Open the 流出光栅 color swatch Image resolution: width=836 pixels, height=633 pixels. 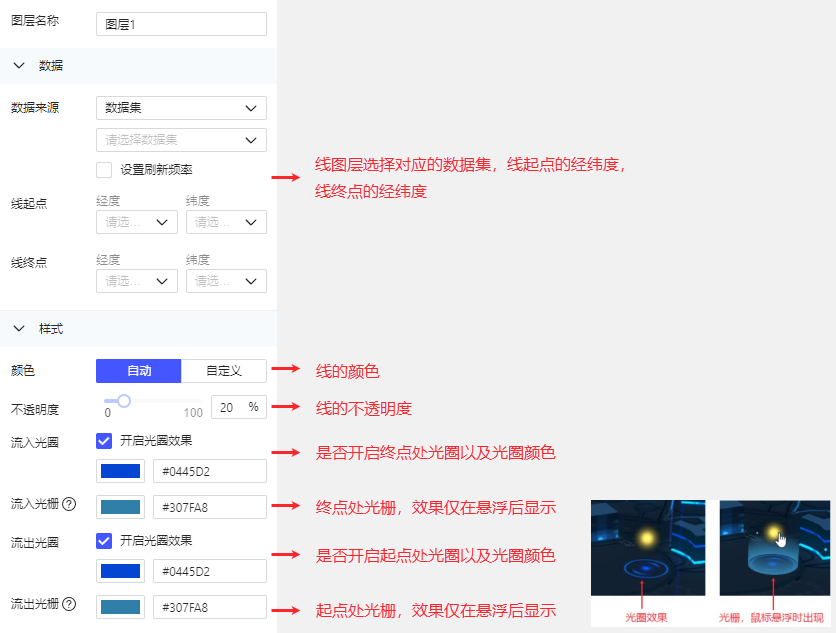(x=120, y=607)
